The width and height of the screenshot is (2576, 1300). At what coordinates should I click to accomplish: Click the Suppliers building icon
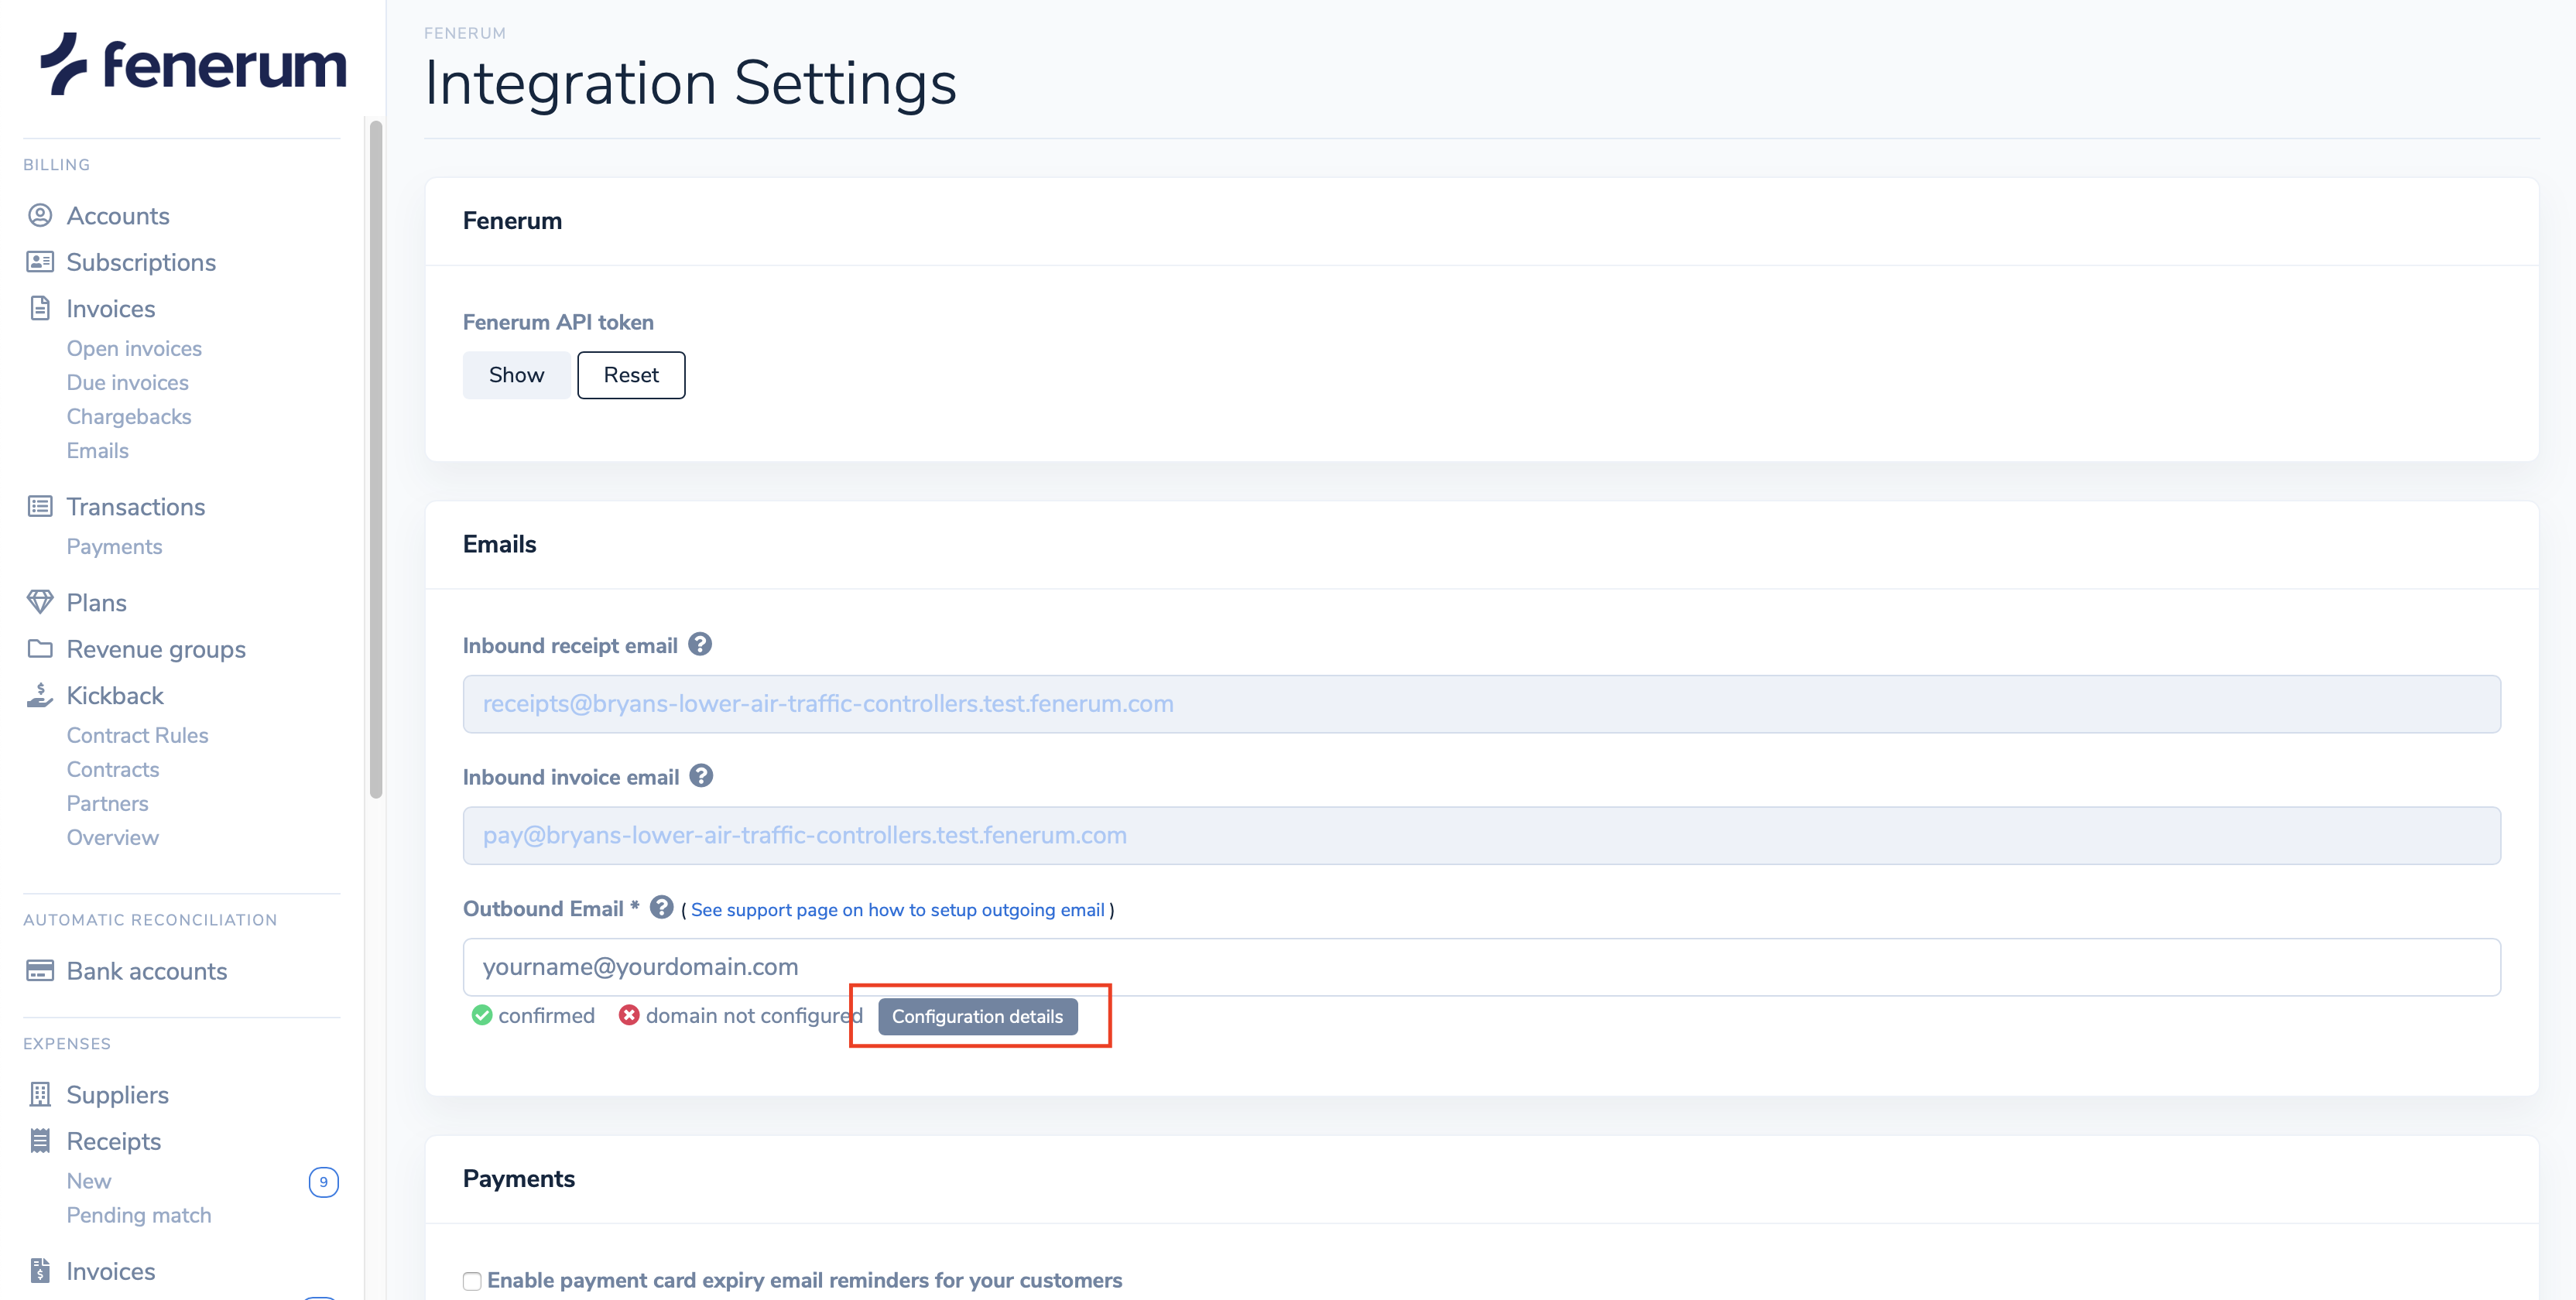(40, 1095)
